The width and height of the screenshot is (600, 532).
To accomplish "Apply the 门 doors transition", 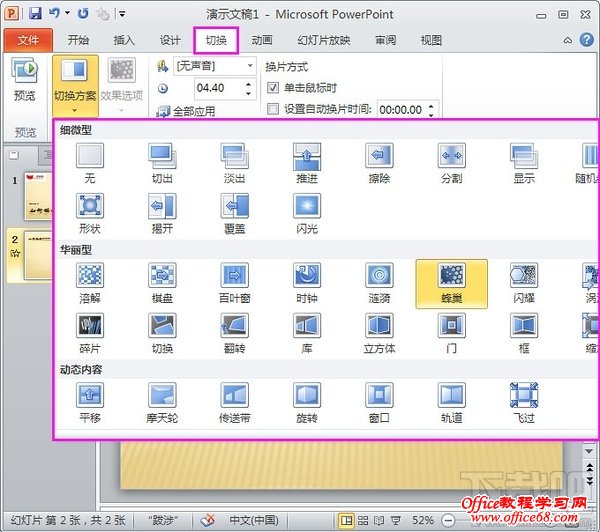I will (452, 333).
